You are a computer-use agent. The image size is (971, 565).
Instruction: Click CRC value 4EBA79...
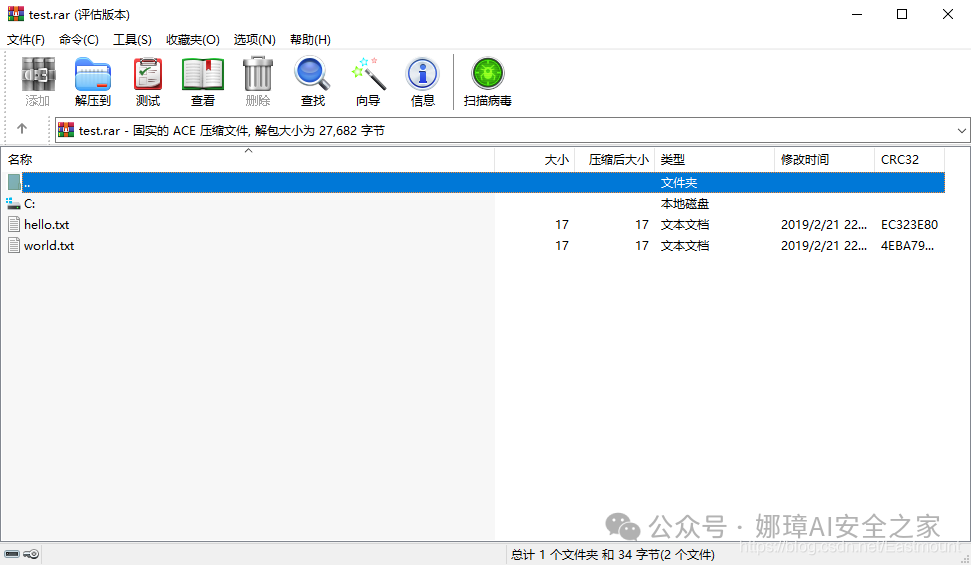click(907, 245)
